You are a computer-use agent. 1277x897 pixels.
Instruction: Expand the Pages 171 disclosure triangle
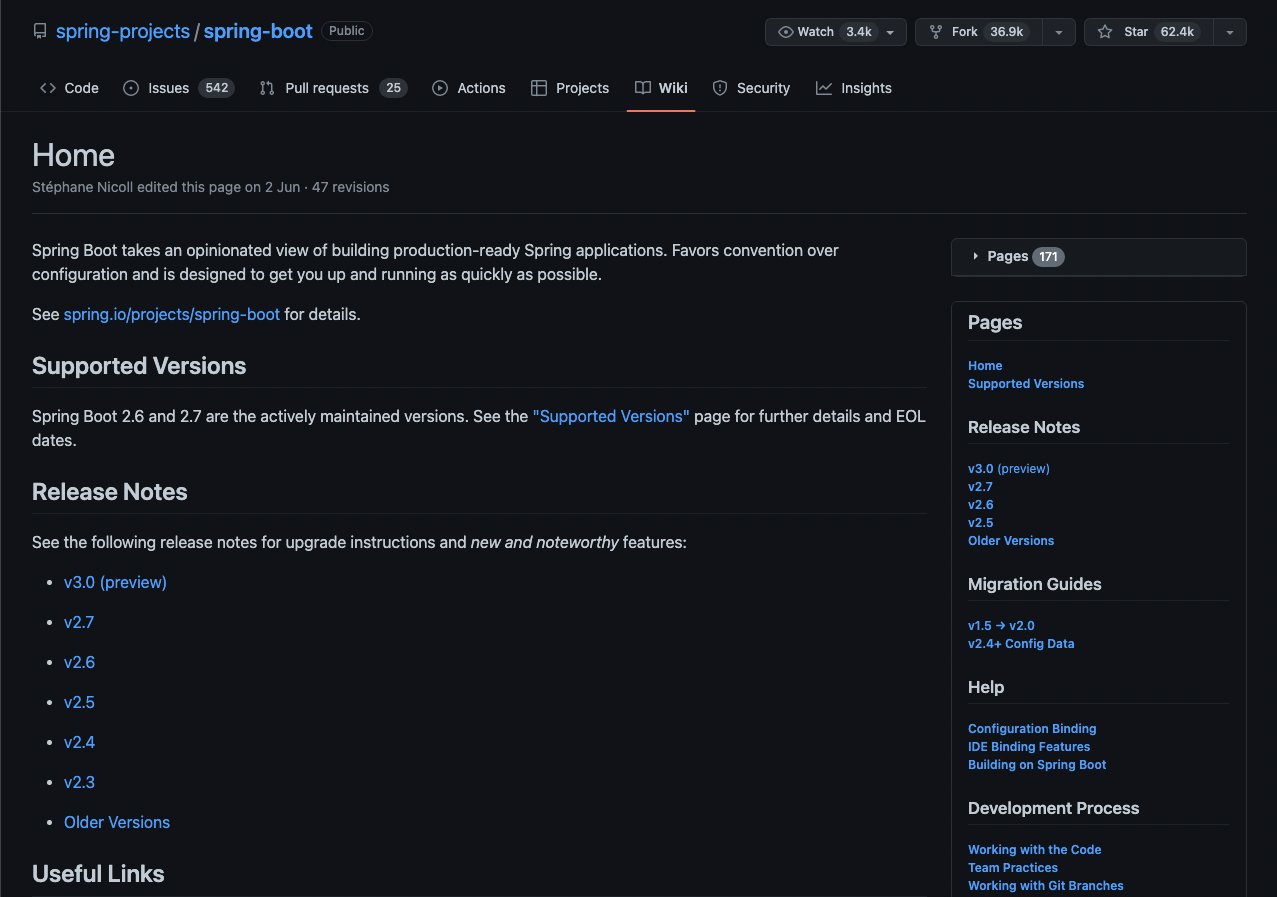(975, 257)
